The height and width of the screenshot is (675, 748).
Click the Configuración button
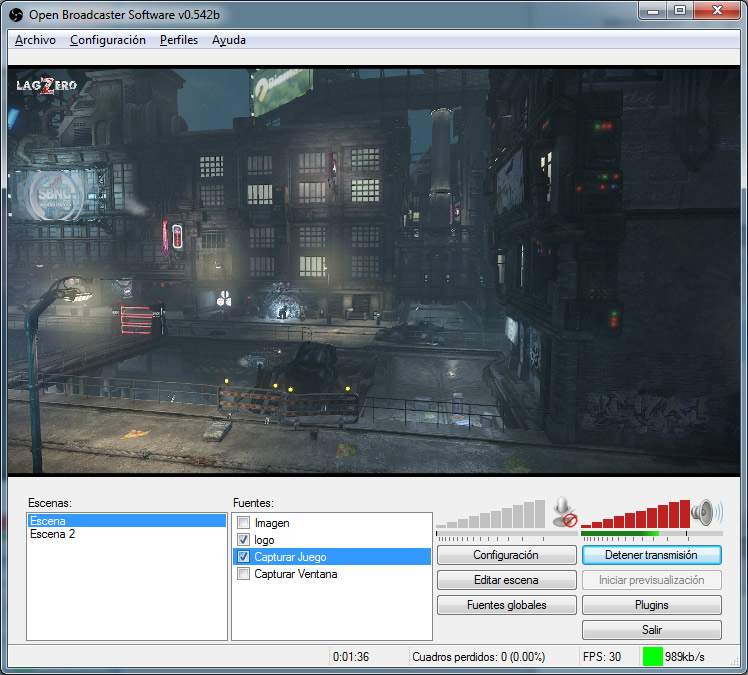(507, 555)
